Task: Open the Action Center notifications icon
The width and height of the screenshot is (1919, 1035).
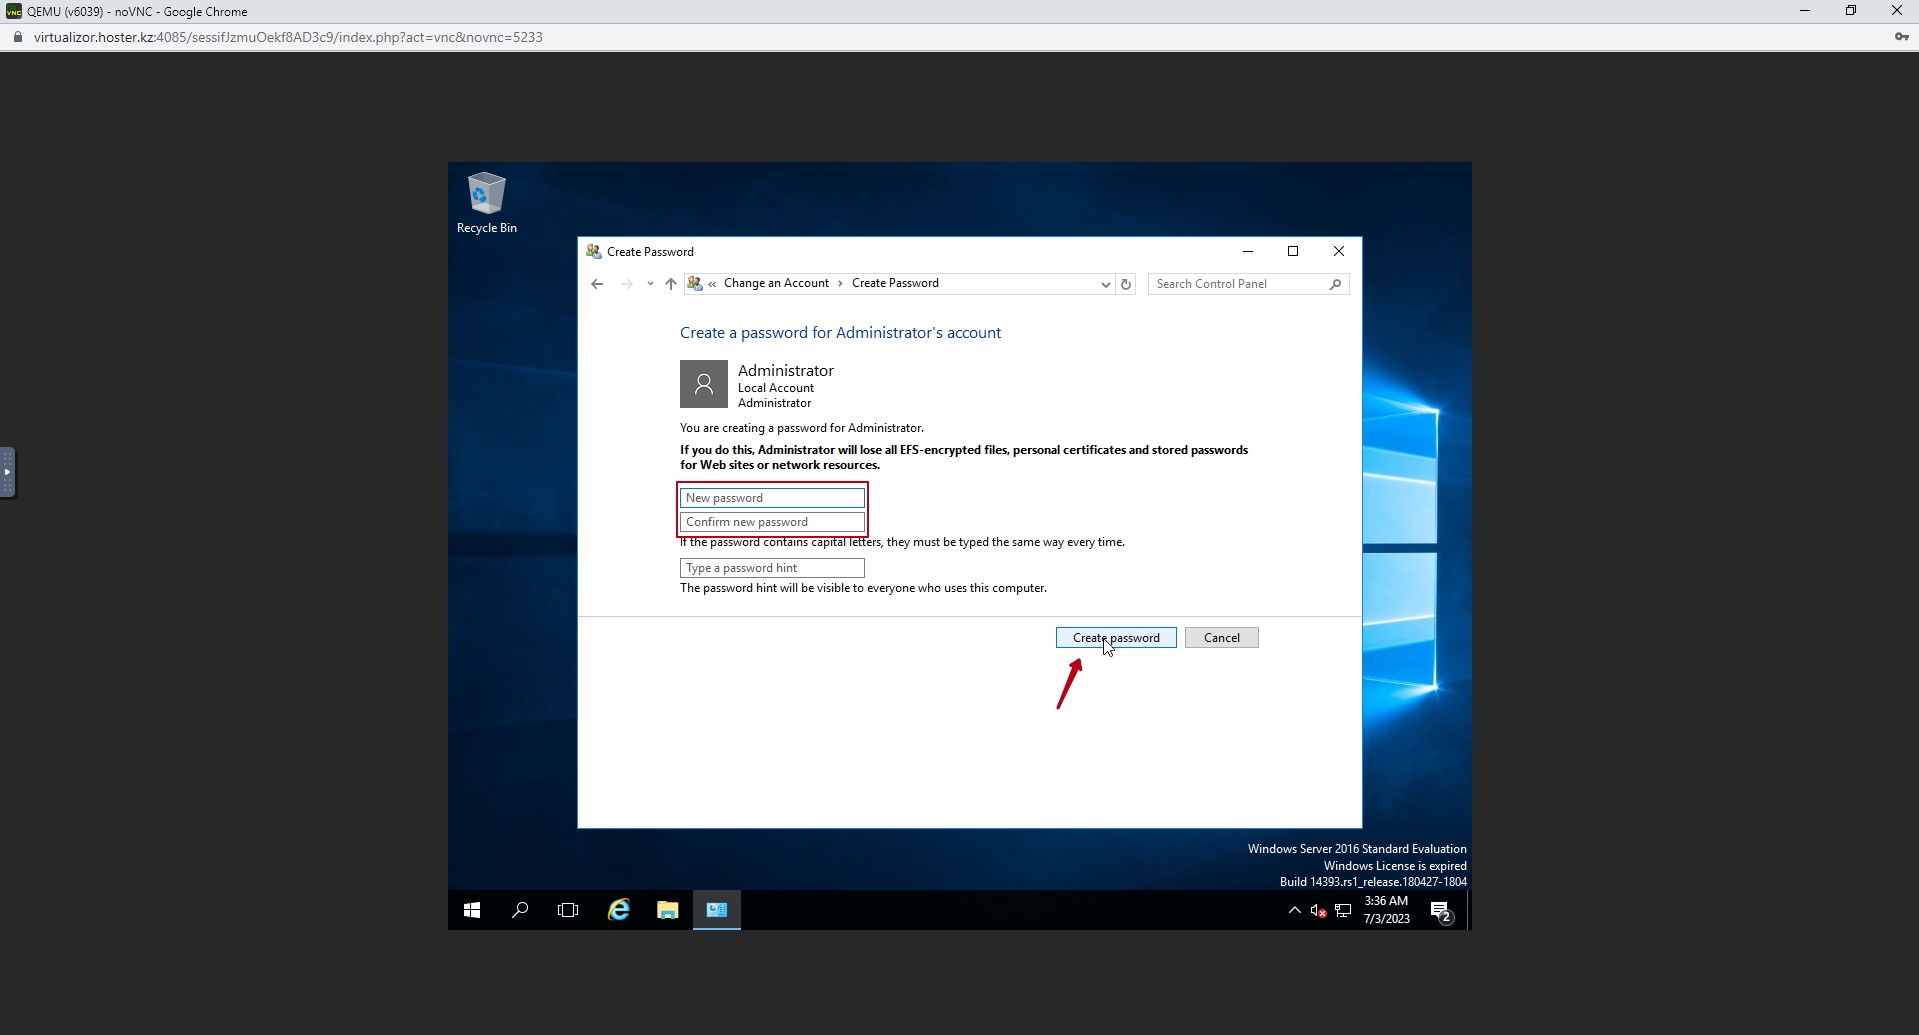Action: click(x=1440, y=910)
